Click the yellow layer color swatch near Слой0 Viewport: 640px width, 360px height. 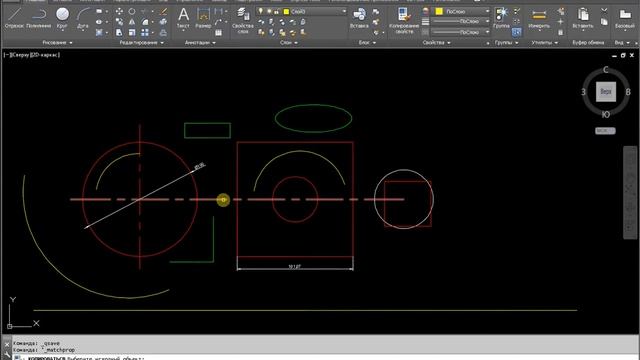click(286, 11)
